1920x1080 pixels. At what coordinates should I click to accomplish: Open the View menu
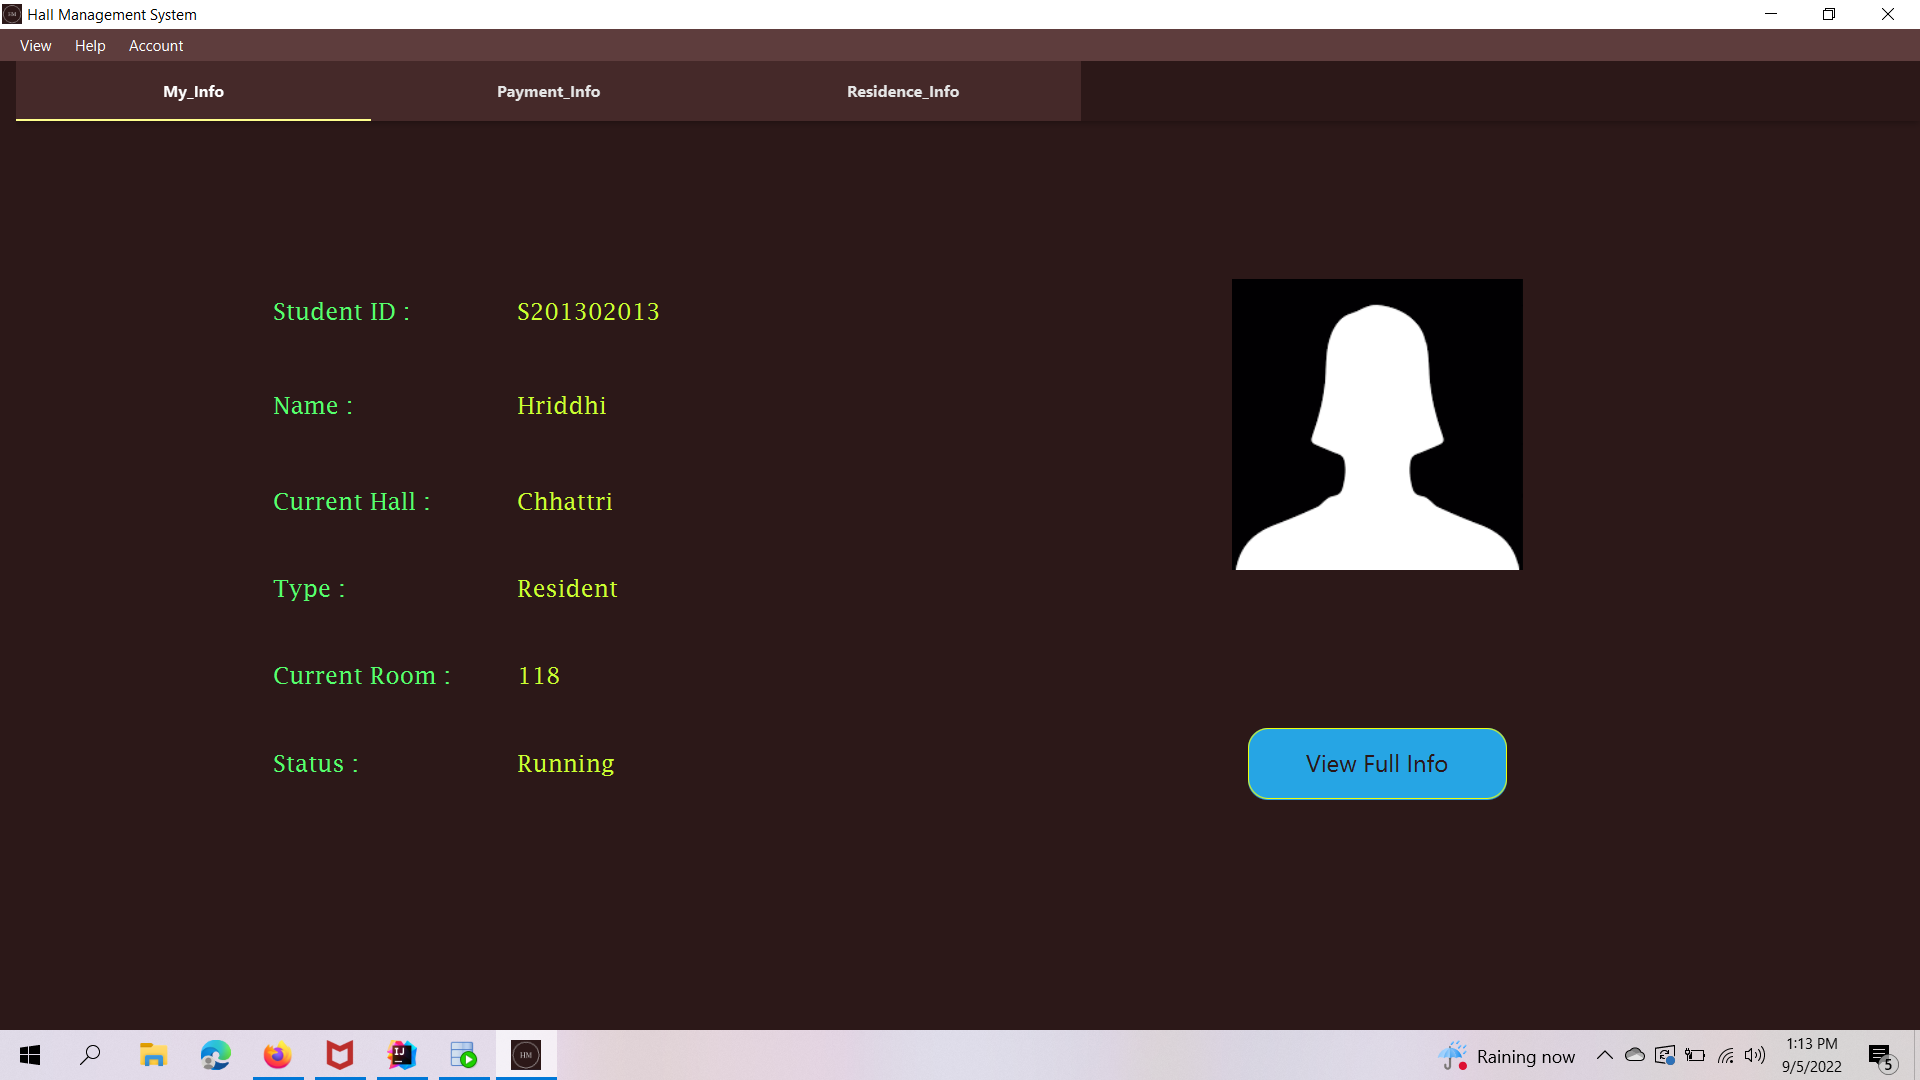(35, 45)
